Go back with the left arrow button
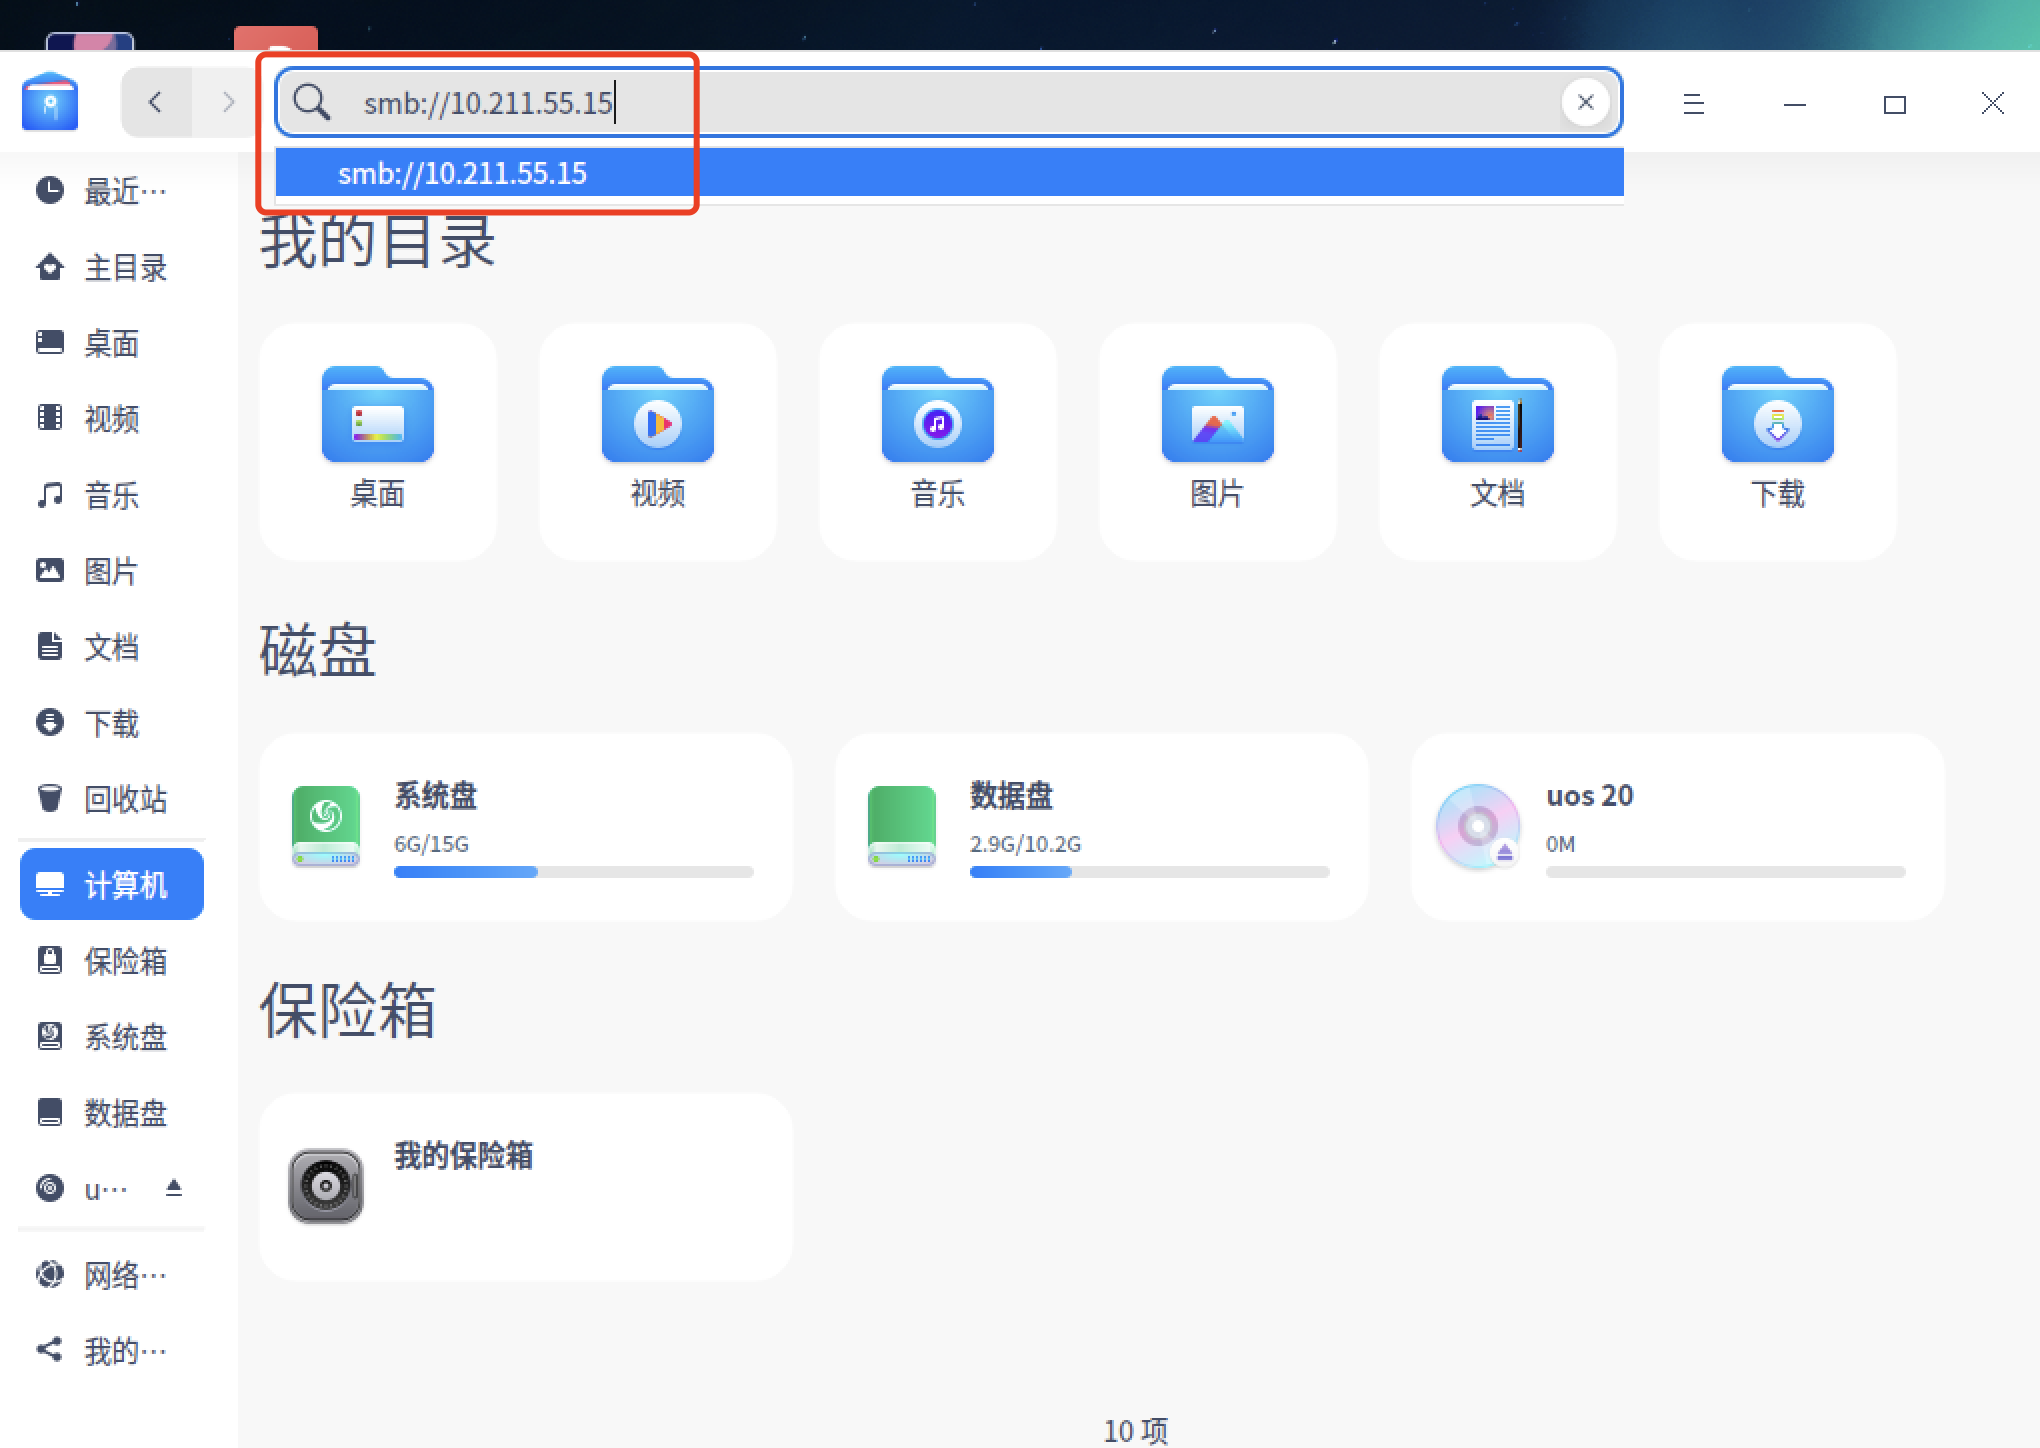 click(x=155, y=102)
